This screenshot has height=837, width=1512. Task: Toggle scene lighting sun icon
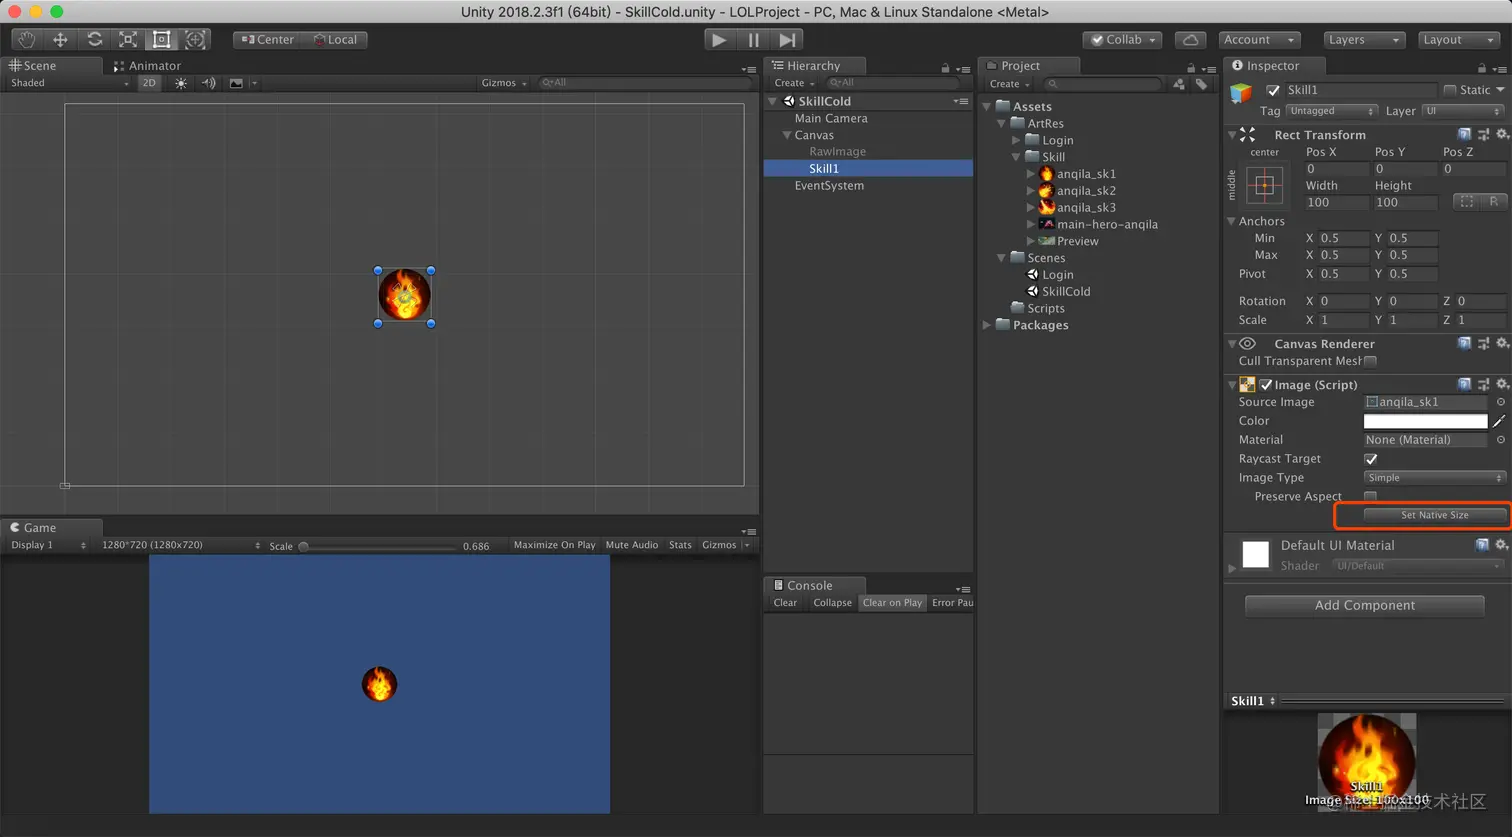[x=180, y=83]
